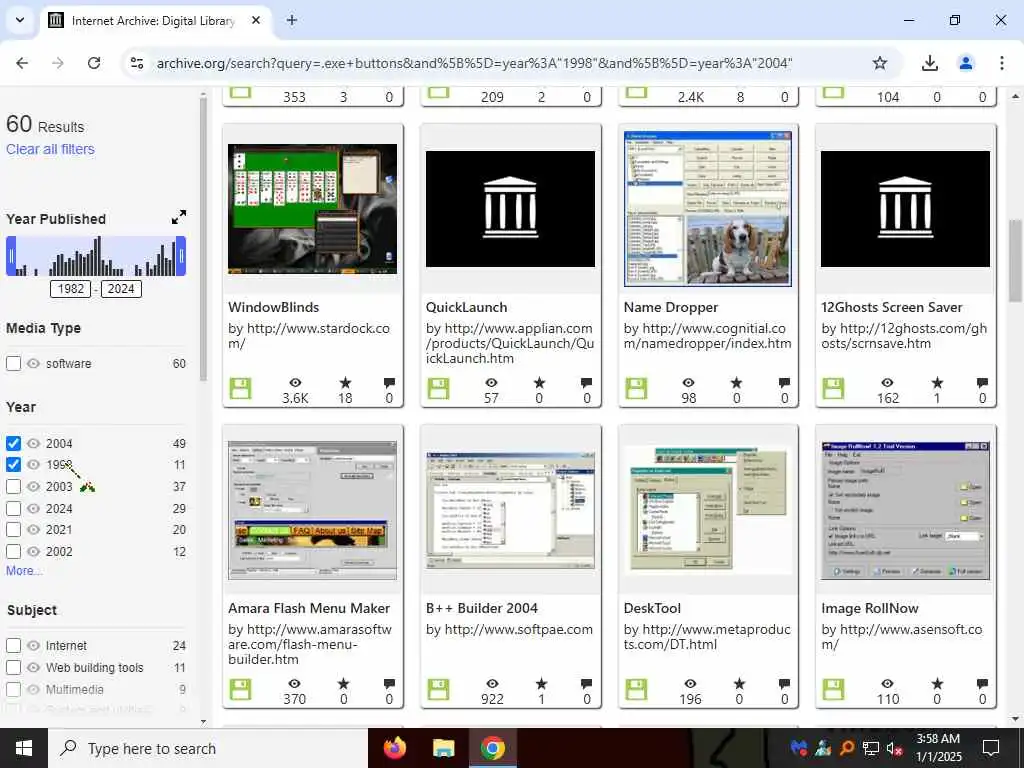Adjust the left histogram range handle
The width and height of the screenshot is (1024, 768).
(10, 256)
